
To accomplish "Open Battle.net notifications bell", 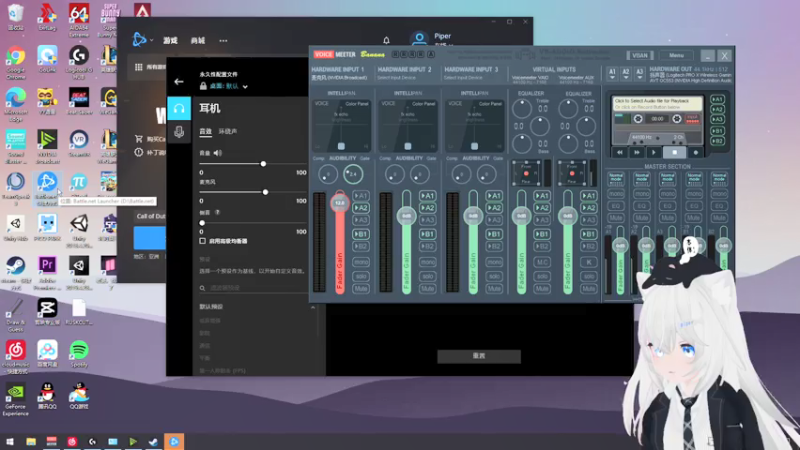I will coord(386,40).
